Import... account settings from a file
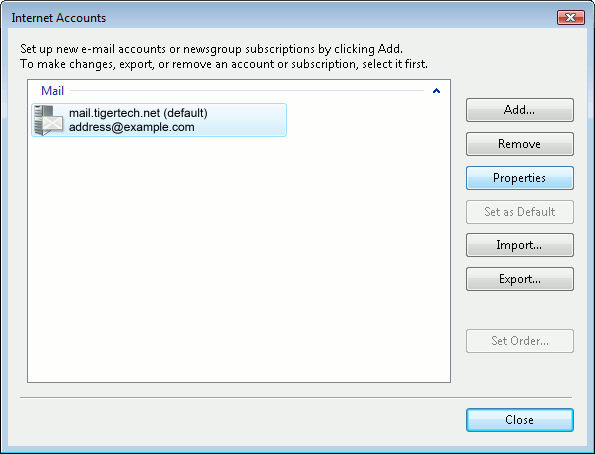Image resolution: width=595 pixels, height=454 pixels. (519, 245)
